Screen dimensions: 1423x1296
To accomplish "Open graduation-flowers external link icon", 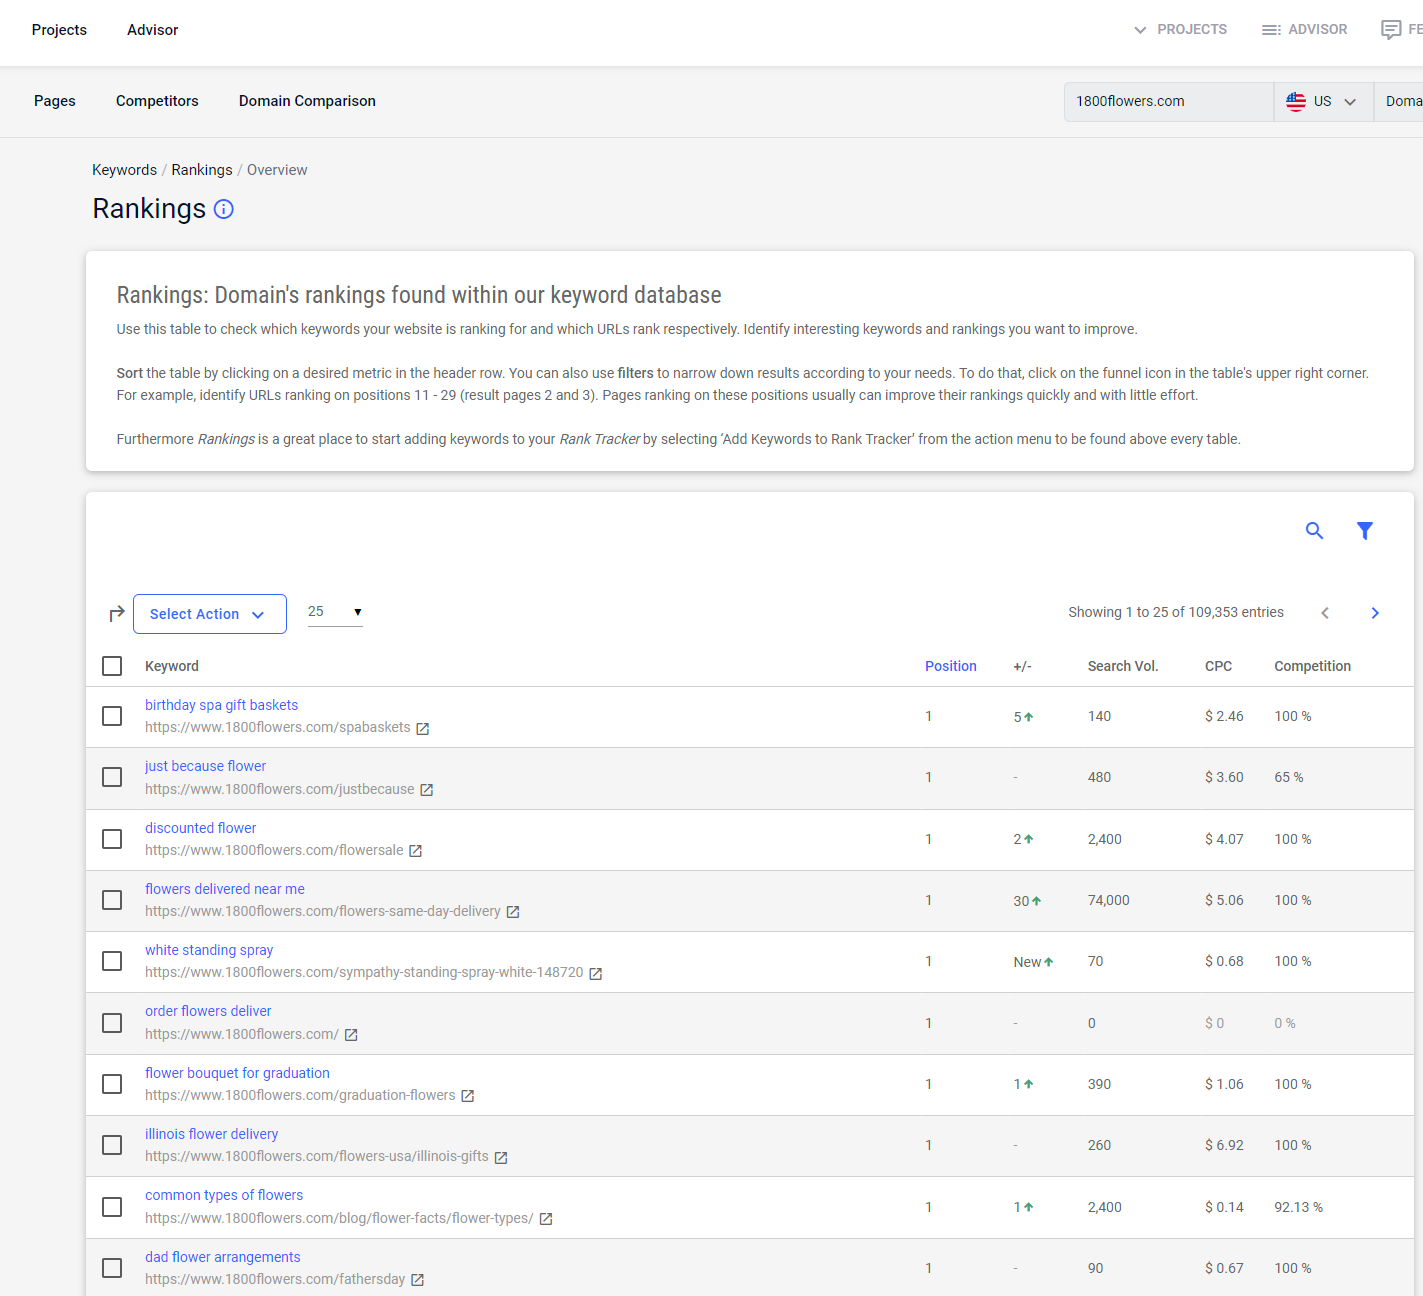I will click(467, 1096).
